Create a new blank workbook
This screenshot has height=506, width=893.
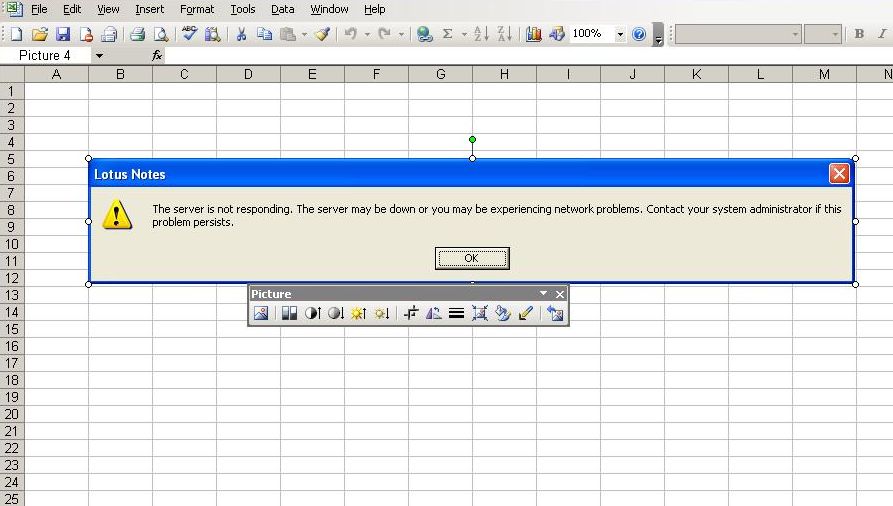point(17,34)
